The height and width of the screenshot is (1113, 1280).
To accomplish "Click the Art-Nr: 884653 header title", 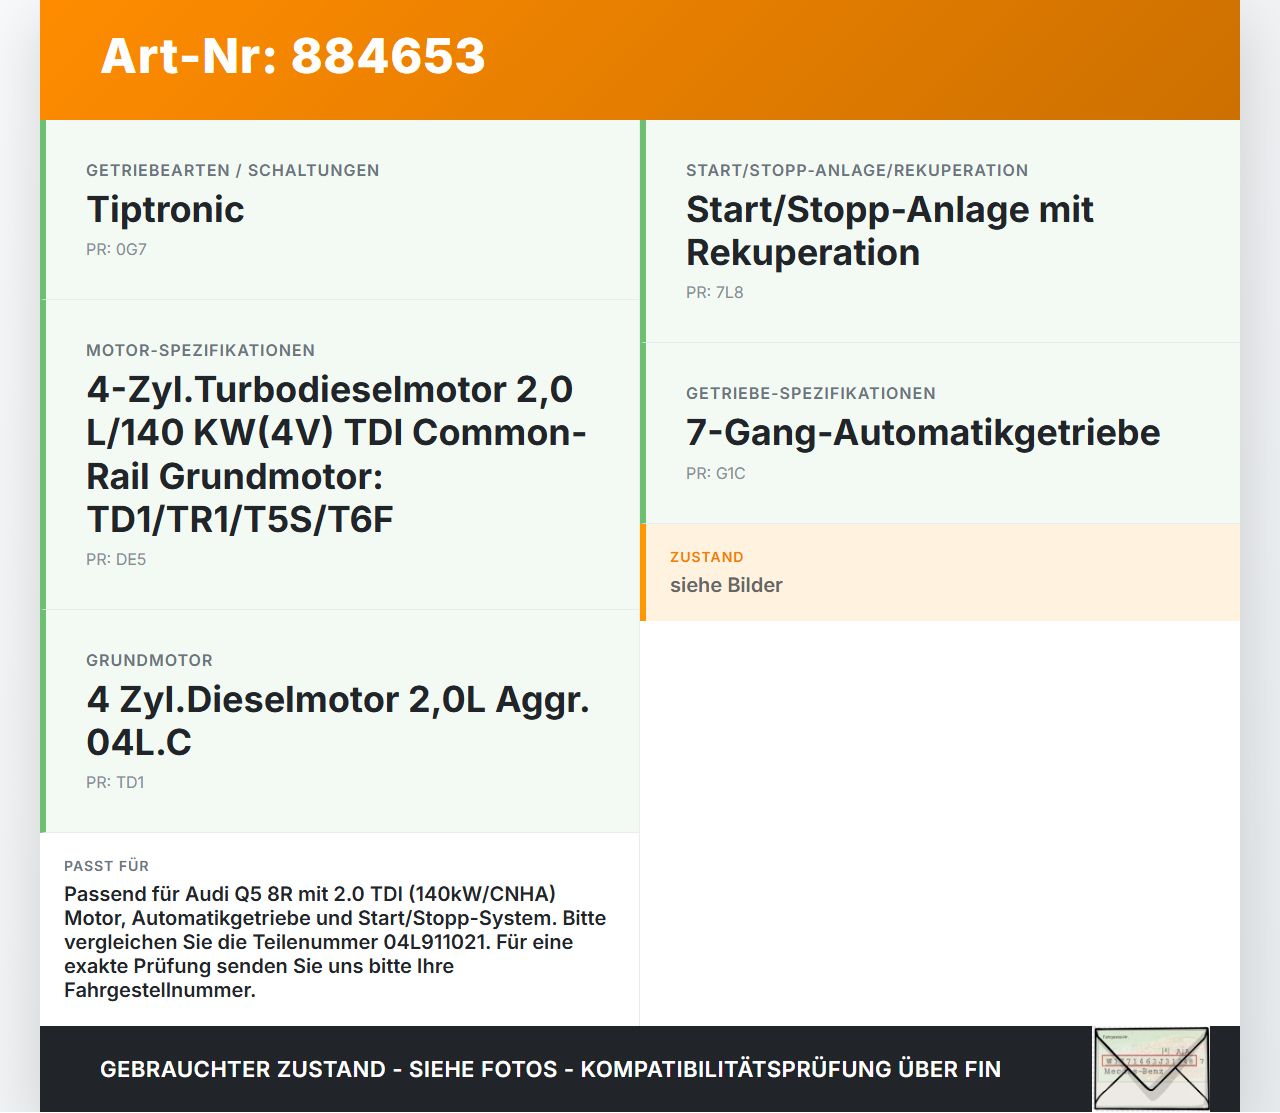I will 293,56.
